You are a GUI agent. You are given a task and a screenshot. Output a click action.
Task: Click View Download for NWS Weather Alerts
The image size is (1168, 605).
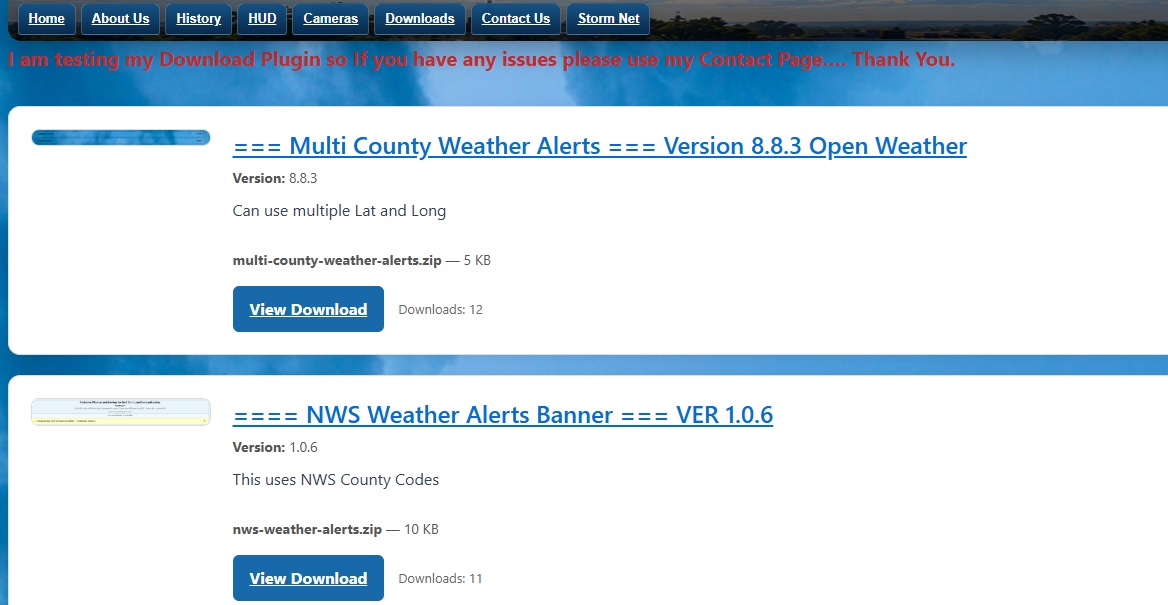click(x=308, y=578)
